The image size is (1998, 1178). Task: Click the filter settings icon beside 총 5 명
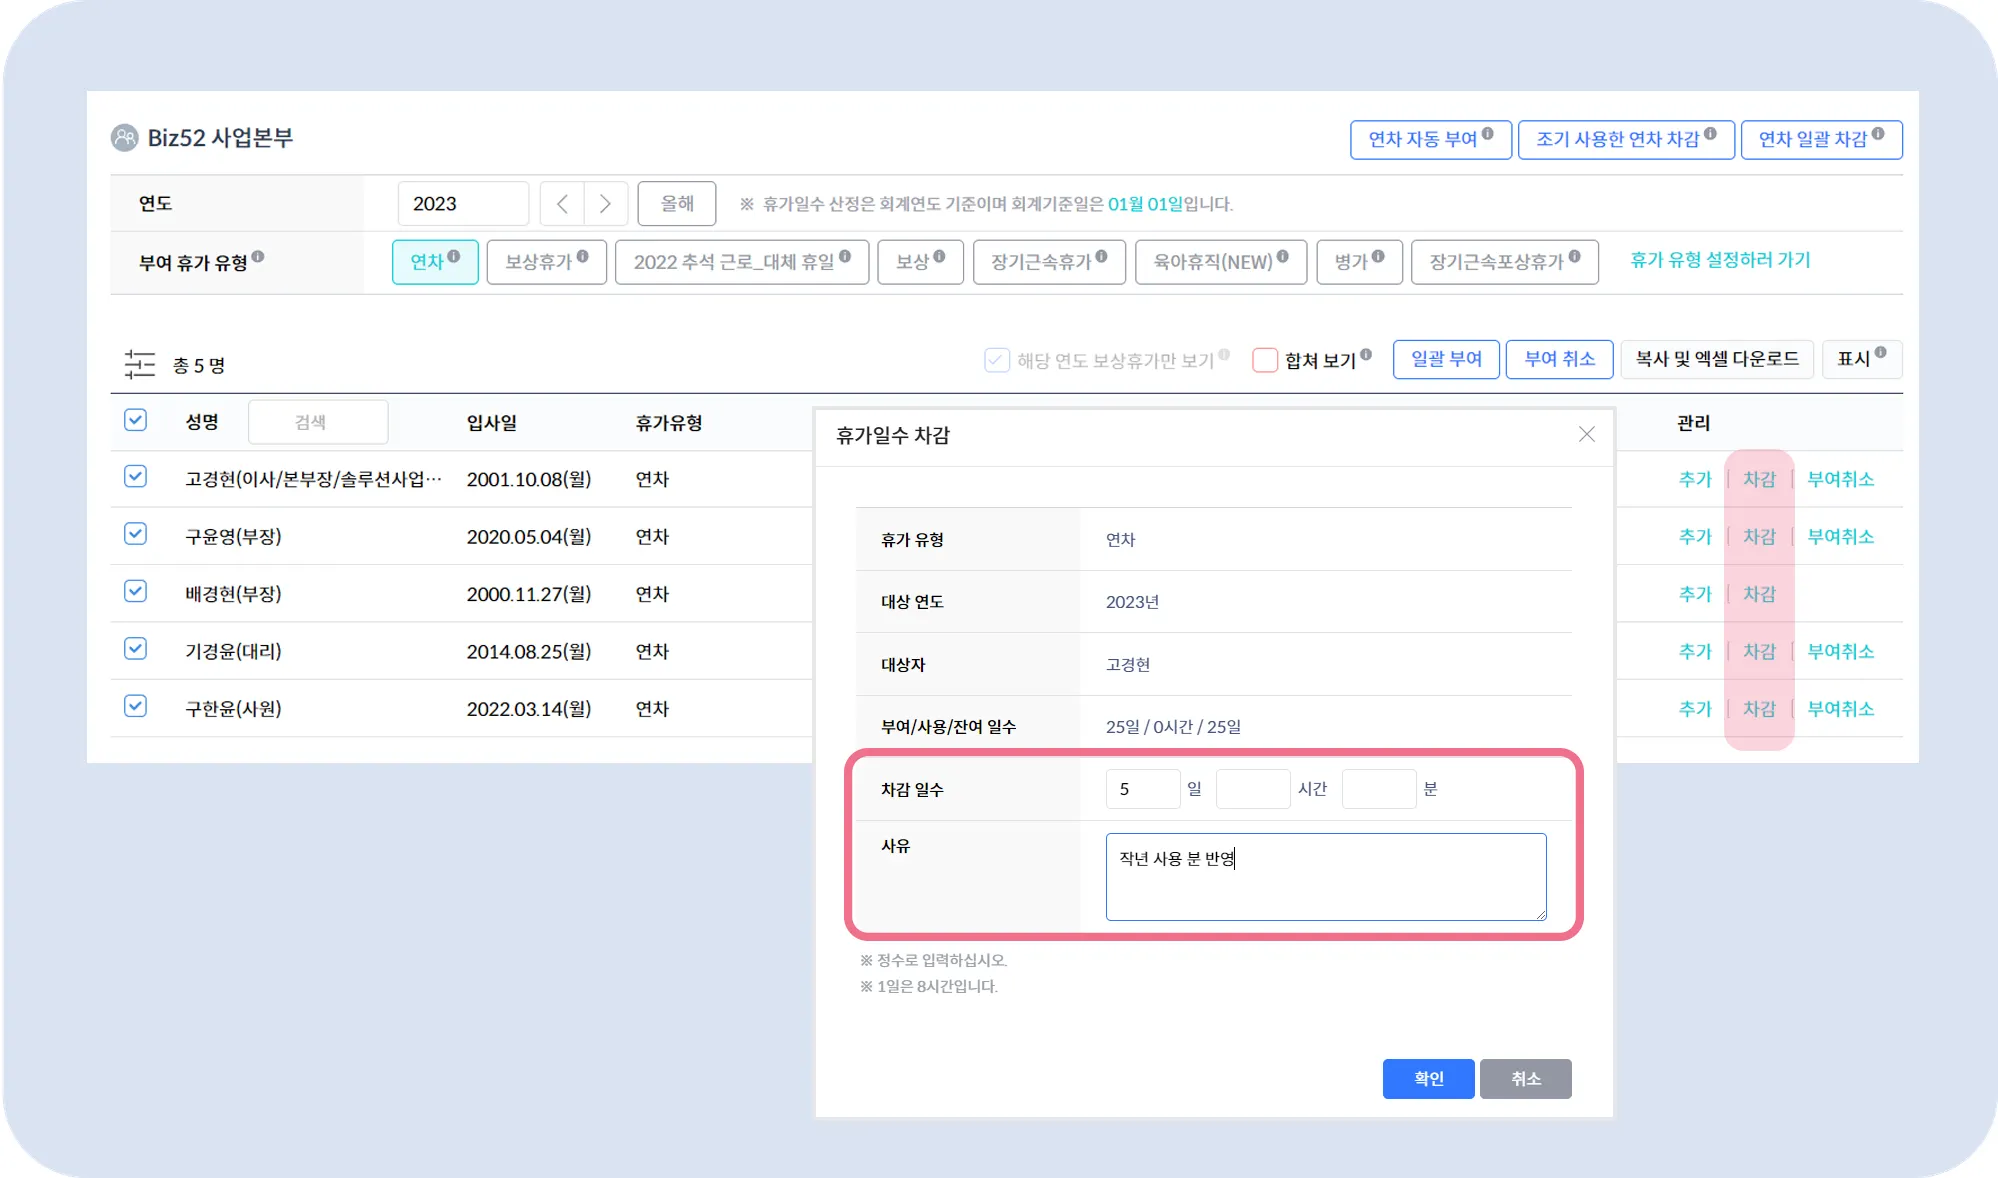(139, 364)
